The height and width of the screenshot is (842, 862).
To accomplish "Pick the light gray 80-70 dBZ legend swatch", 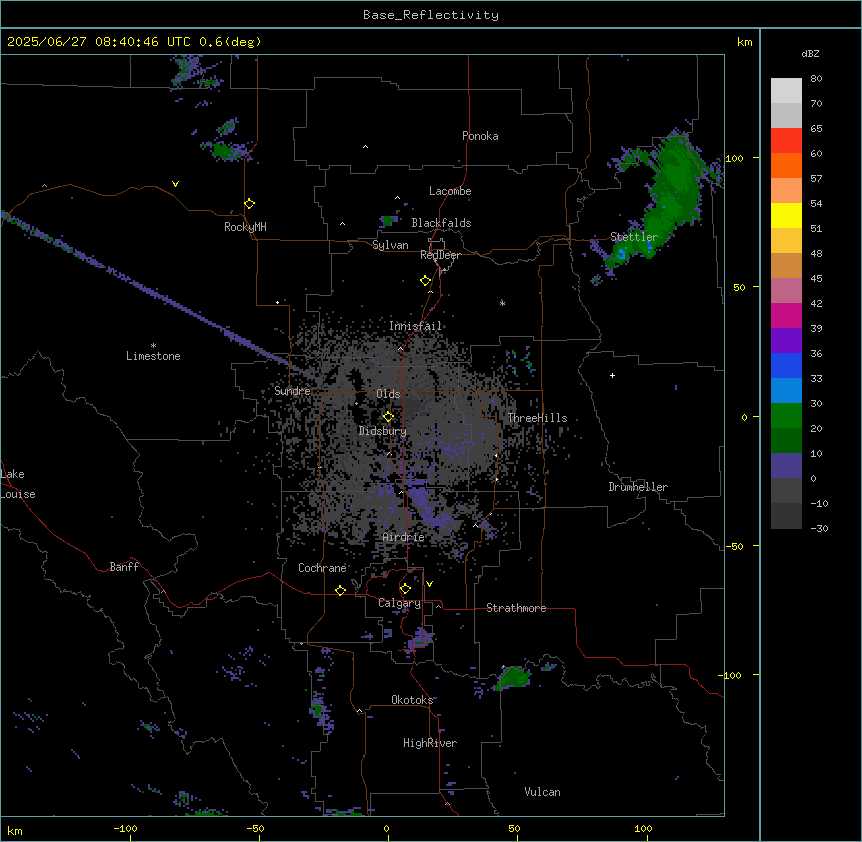I will (x=786, y=90).
